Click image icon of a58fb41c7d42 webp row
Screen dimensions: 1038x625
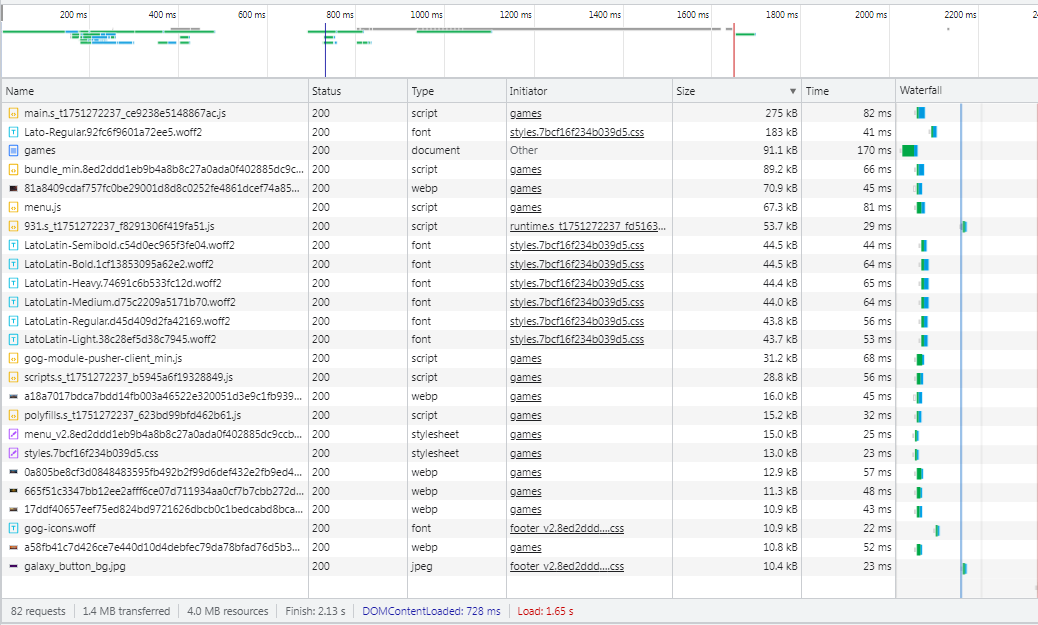coord(13,548)
